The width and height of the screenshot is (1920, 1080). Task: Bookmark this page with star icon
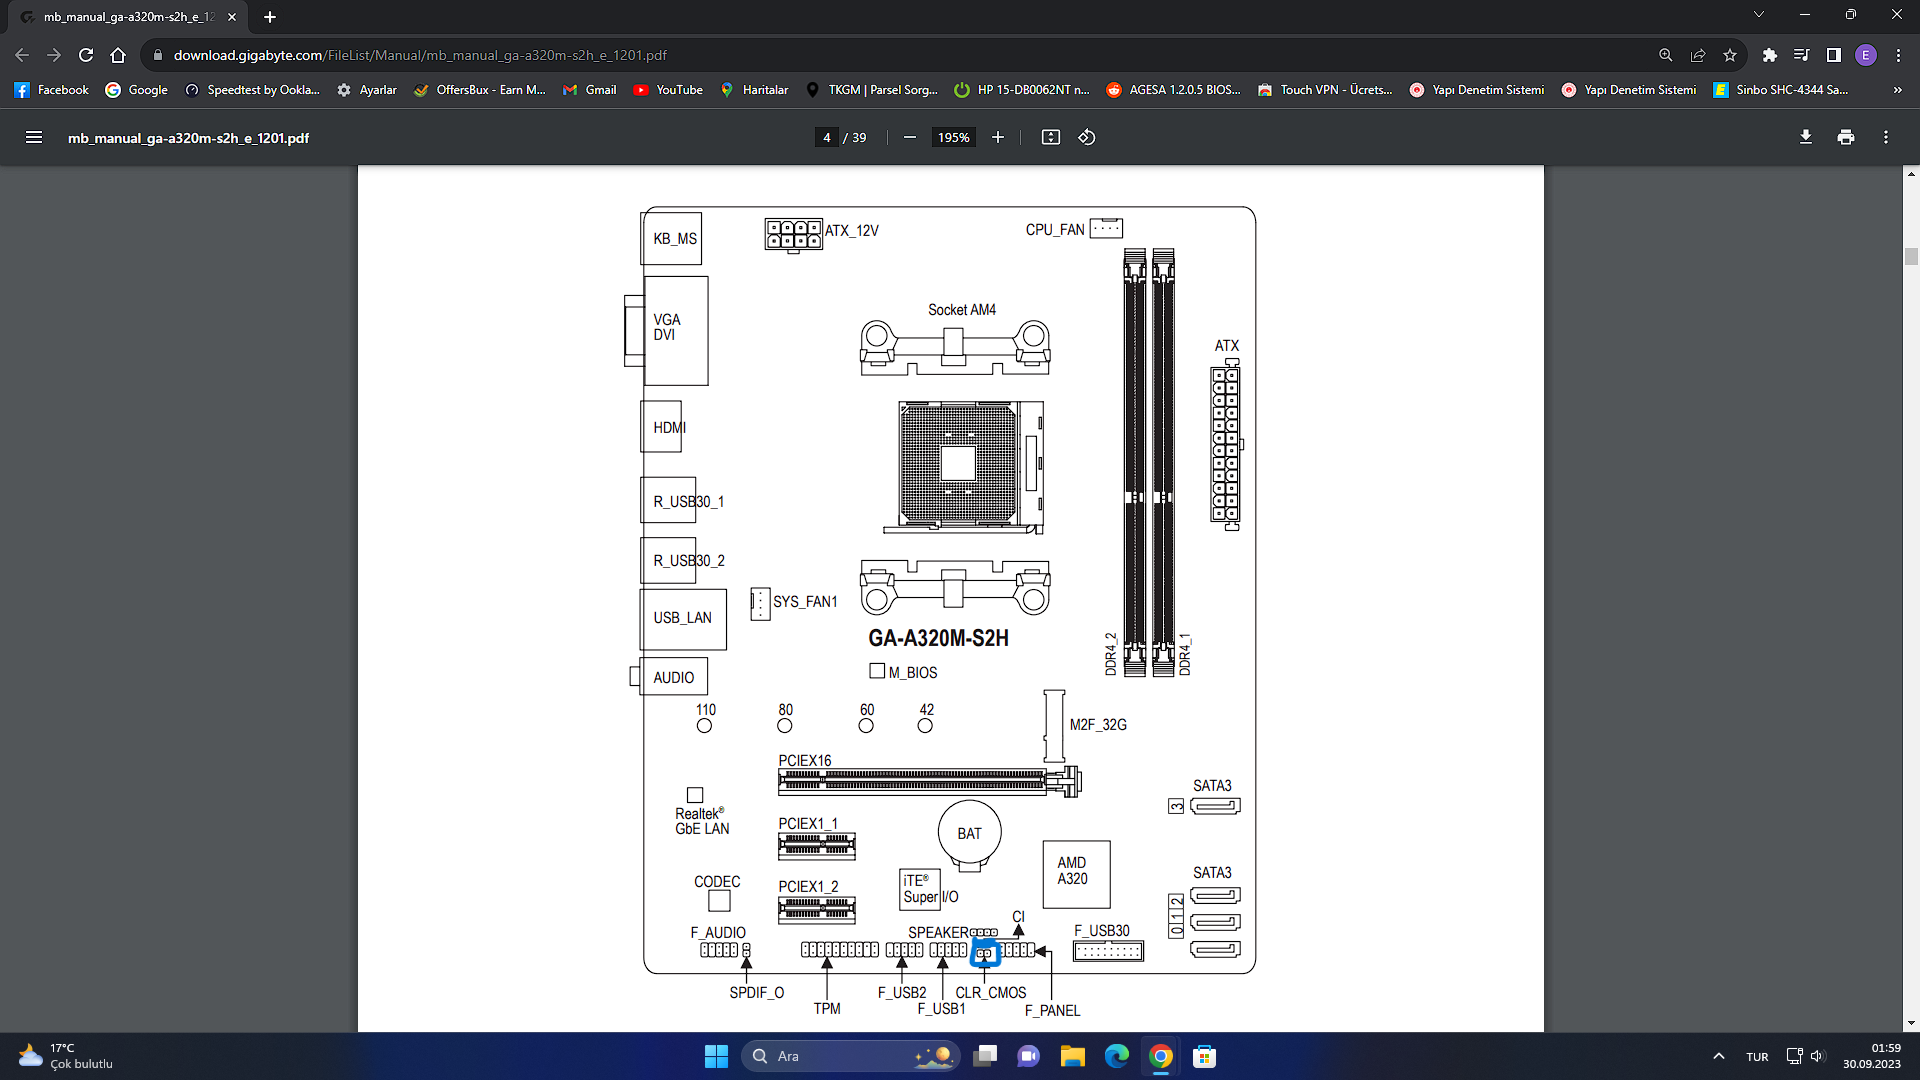(1729, 56)
